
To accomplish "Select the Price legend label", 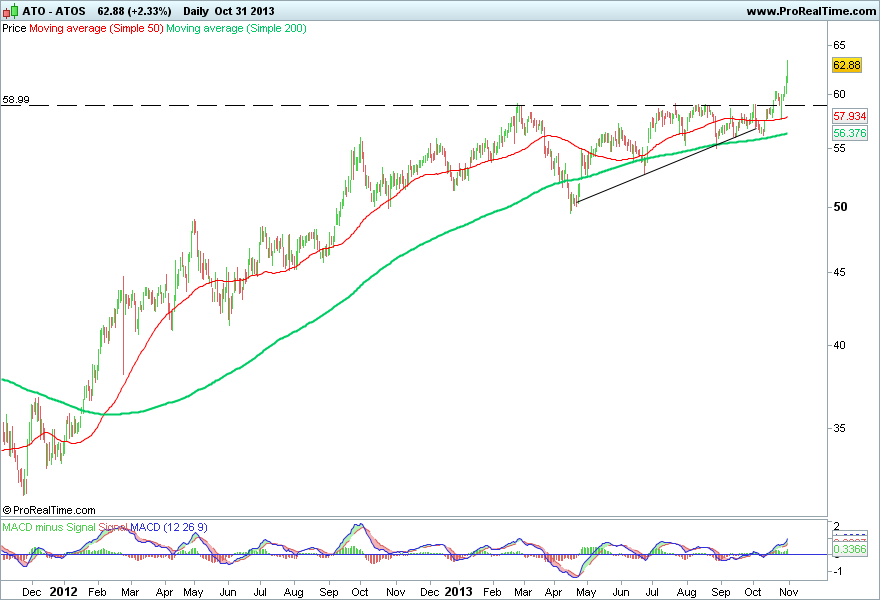I will click(14, 28).
